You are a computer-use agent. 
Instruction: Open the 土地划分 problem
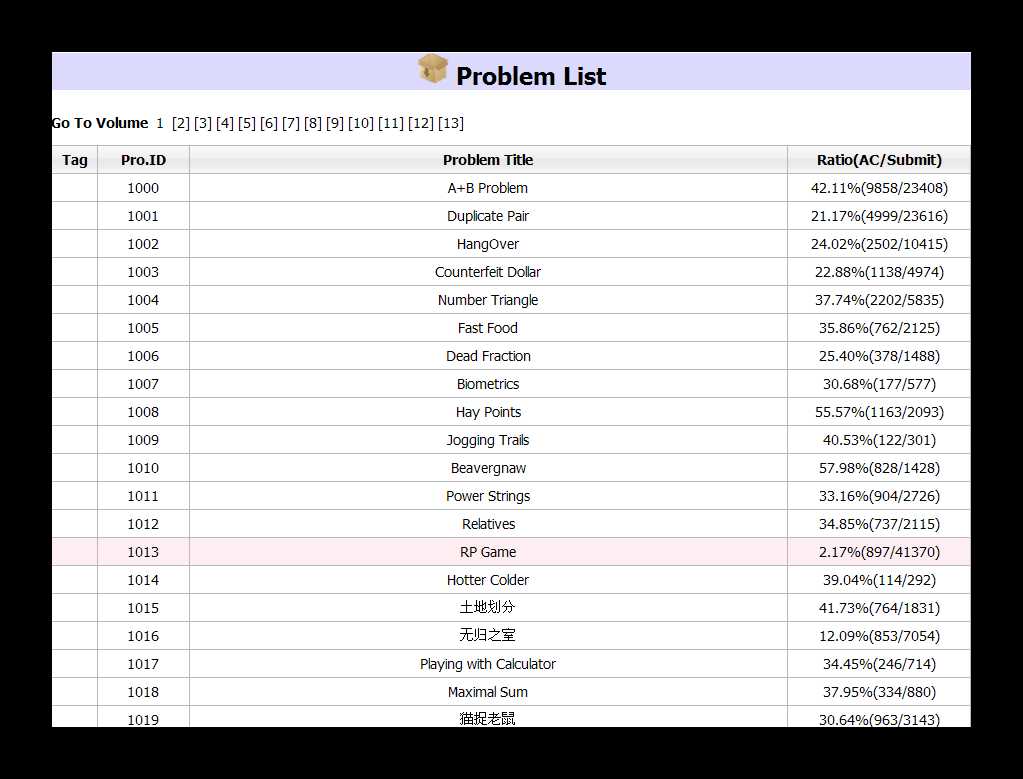pos(487,608)
